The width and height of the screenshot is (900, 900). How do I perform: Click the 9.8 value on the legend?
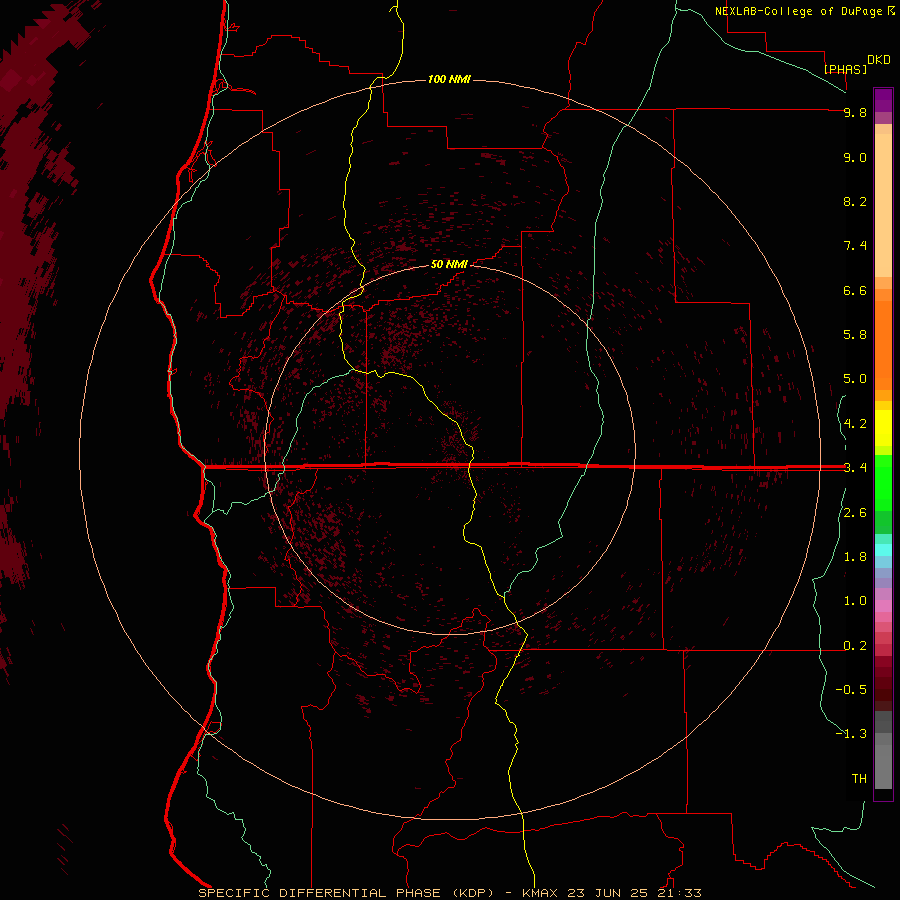[x=855, y=112]
